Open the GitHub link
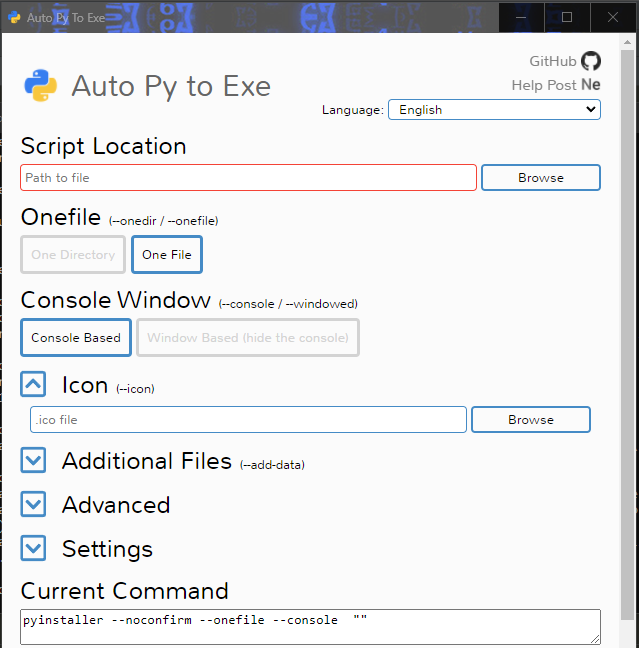This screenshot has width=639, height=648. (x=553, y=61)
